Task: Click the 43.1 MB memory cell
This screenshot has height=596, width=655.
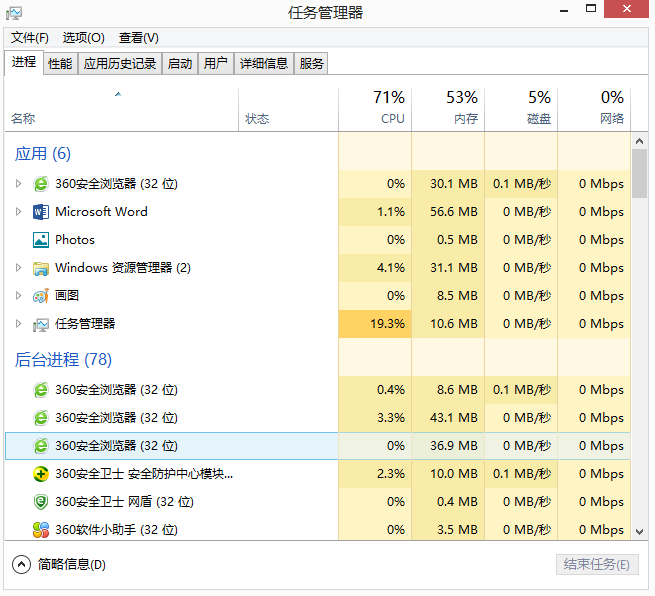Action: [448, 418]
